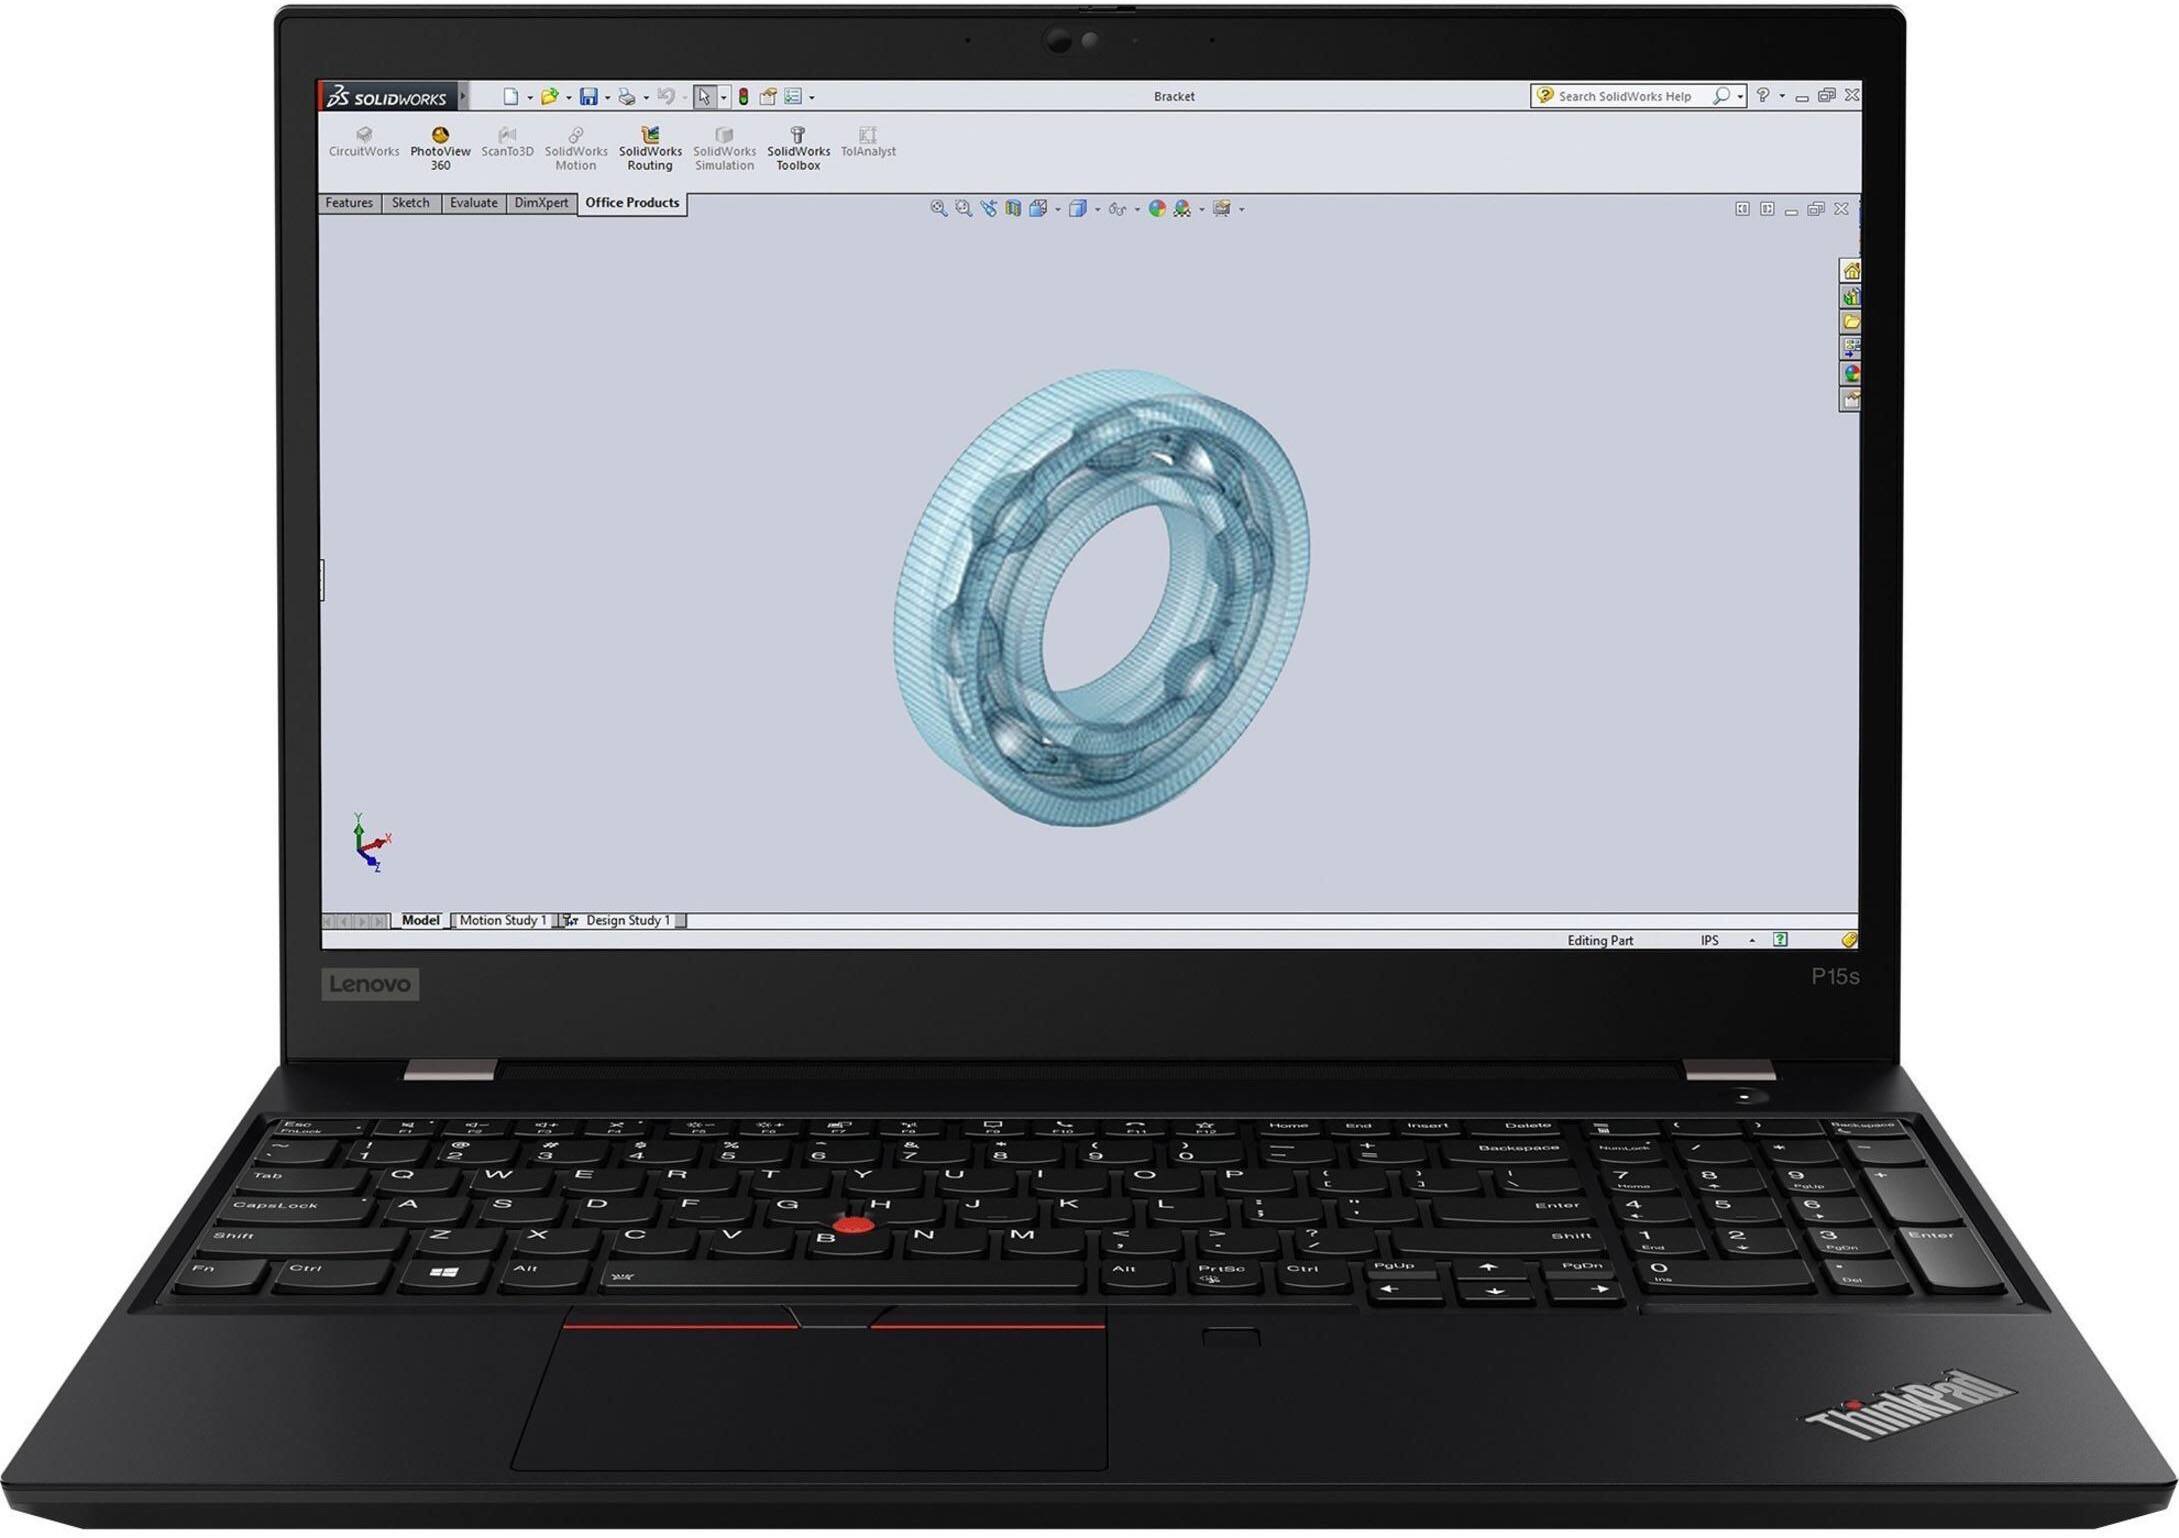This screenshot has height=1538, width=2179.
Task: Open the Motion Study 1 tab
Action: (x=504, y=919)
